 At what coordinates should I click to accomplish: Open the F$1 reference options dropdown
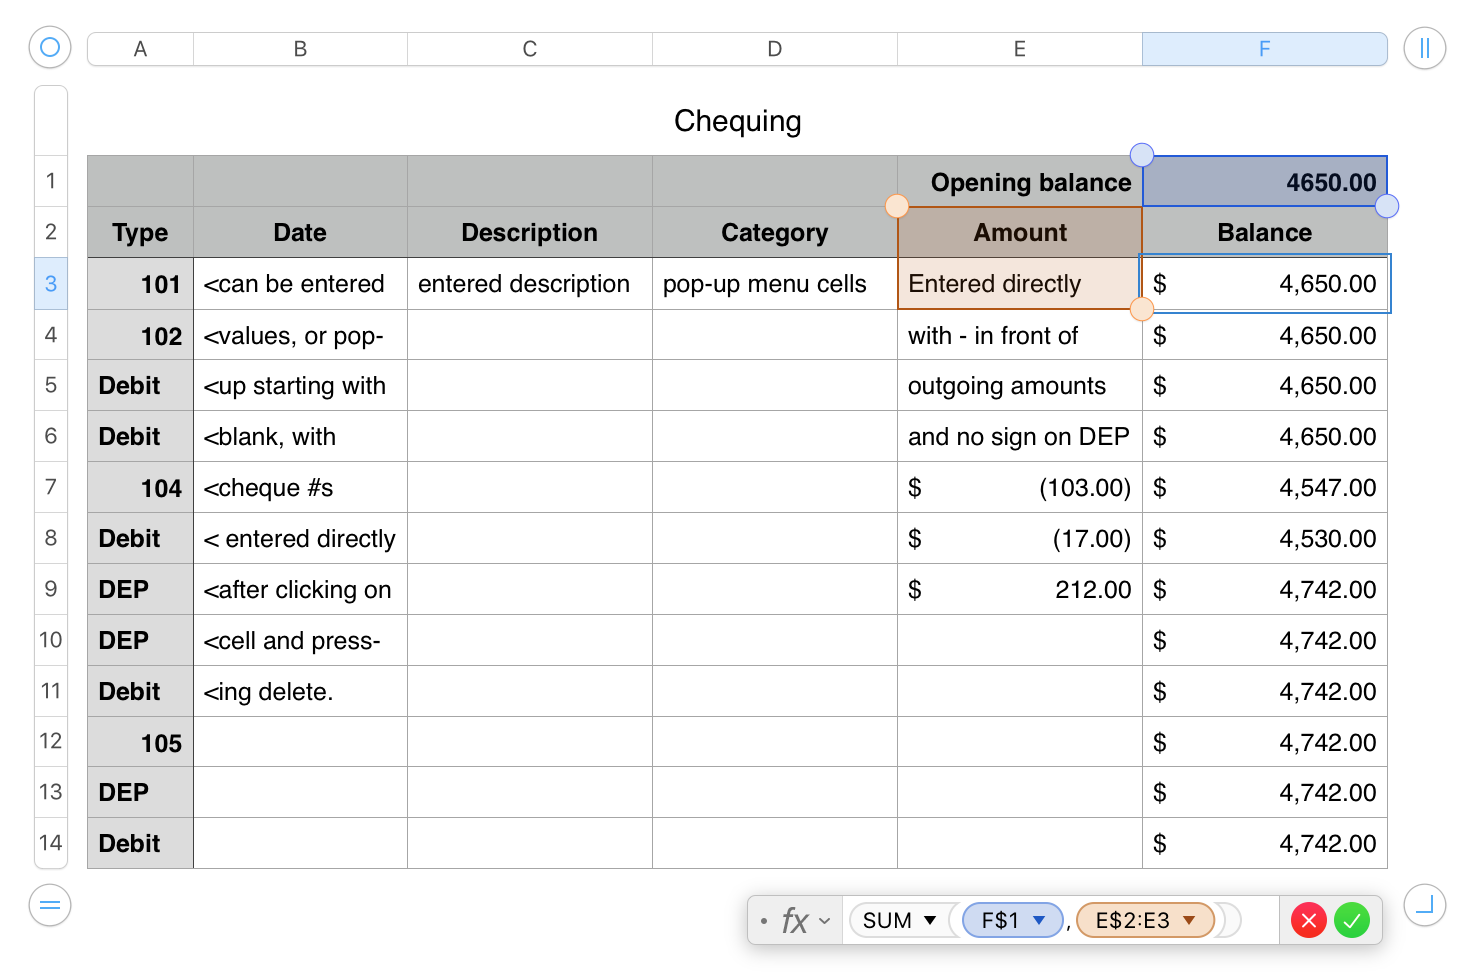(1039, 920)
